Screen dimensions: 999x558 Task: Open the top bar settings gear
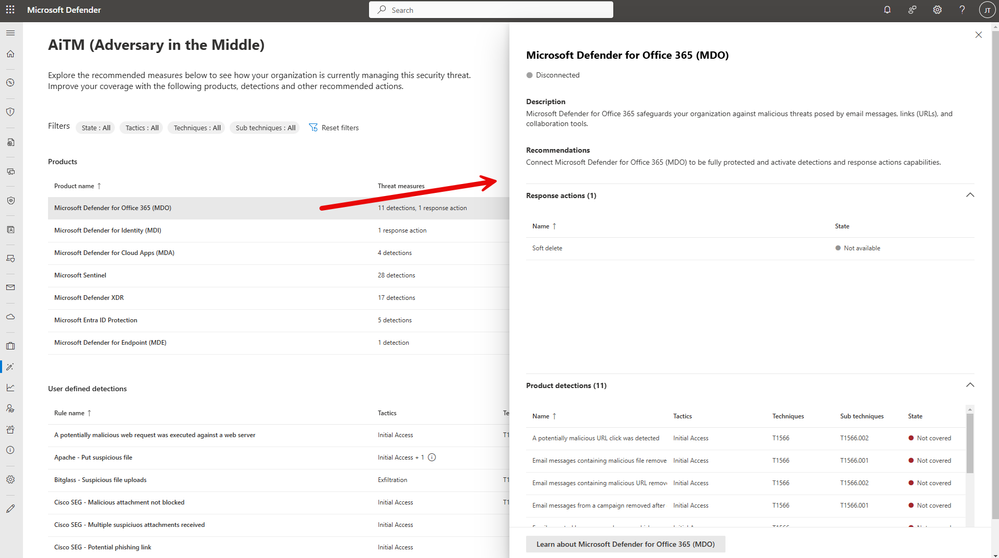937,10
